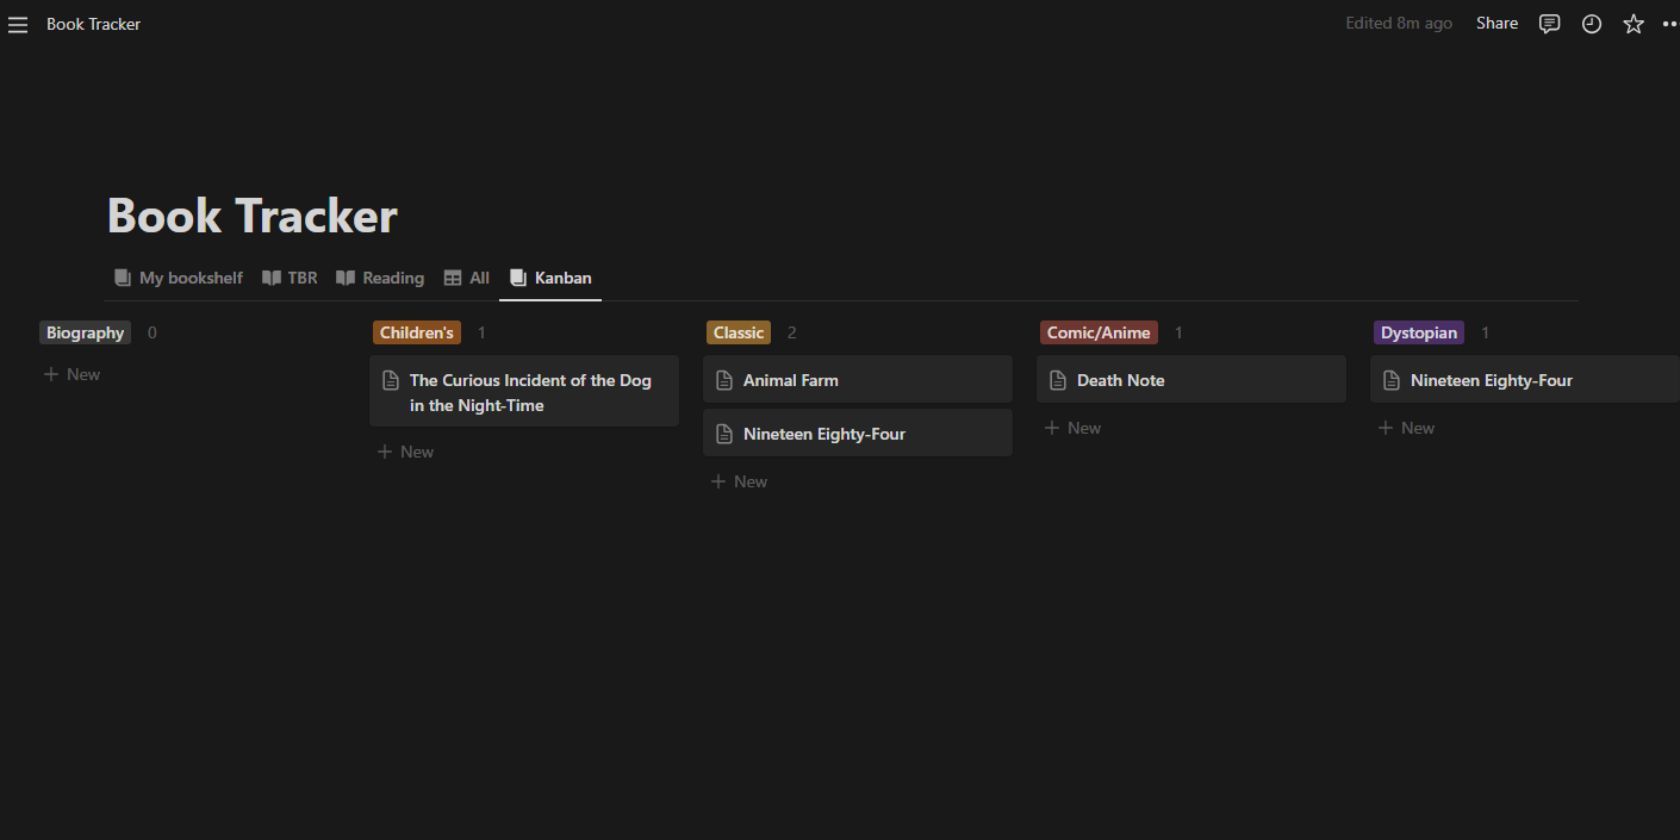
Task: Open page history clock icon
Action: [1591, 24]
